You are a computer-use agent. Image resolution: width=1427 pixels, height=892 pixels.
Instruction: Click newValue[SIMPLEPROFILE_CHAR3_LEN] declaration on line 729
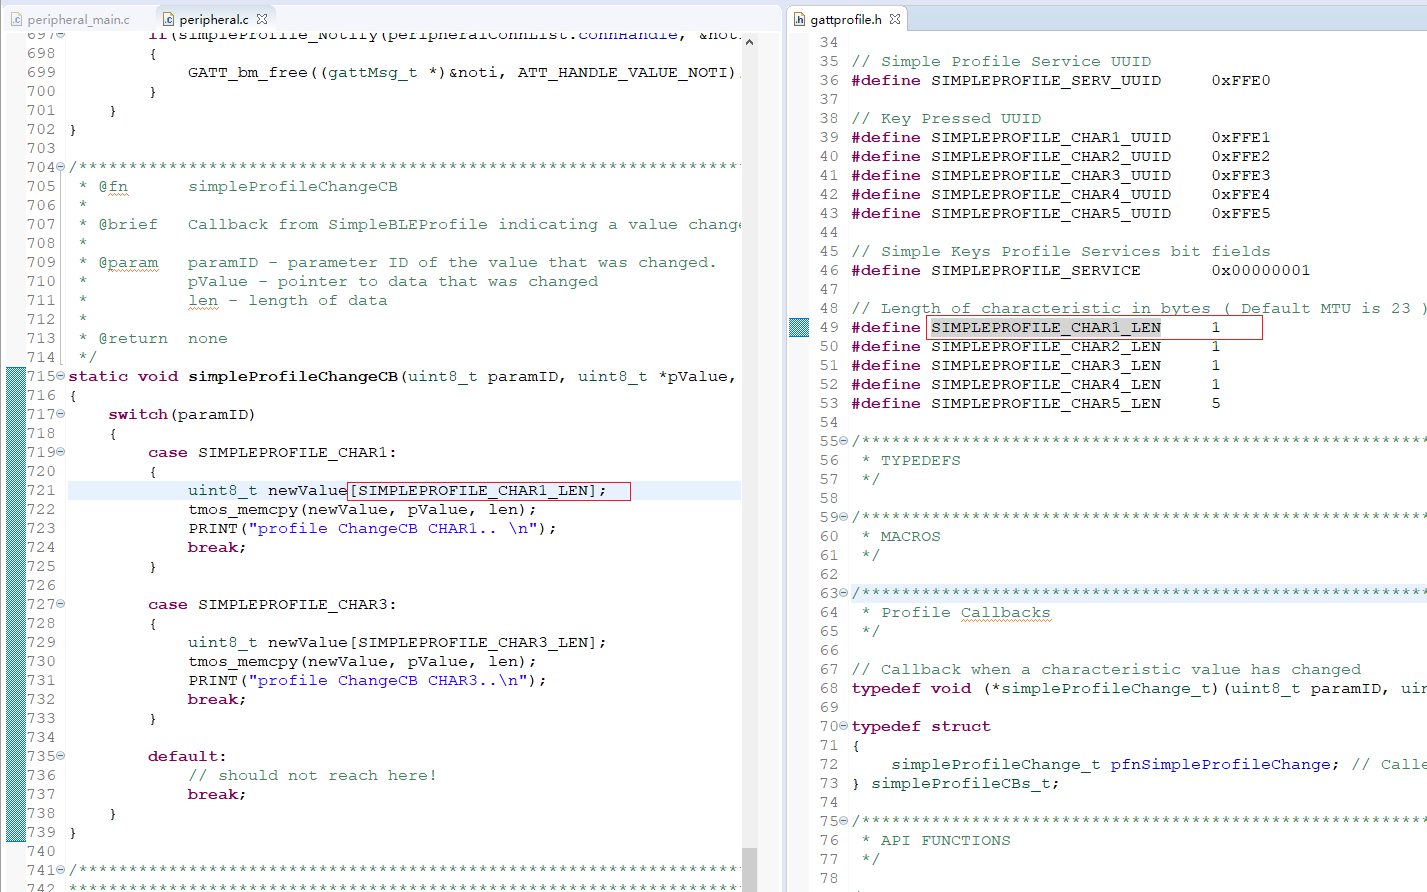[x=397, y=642]
